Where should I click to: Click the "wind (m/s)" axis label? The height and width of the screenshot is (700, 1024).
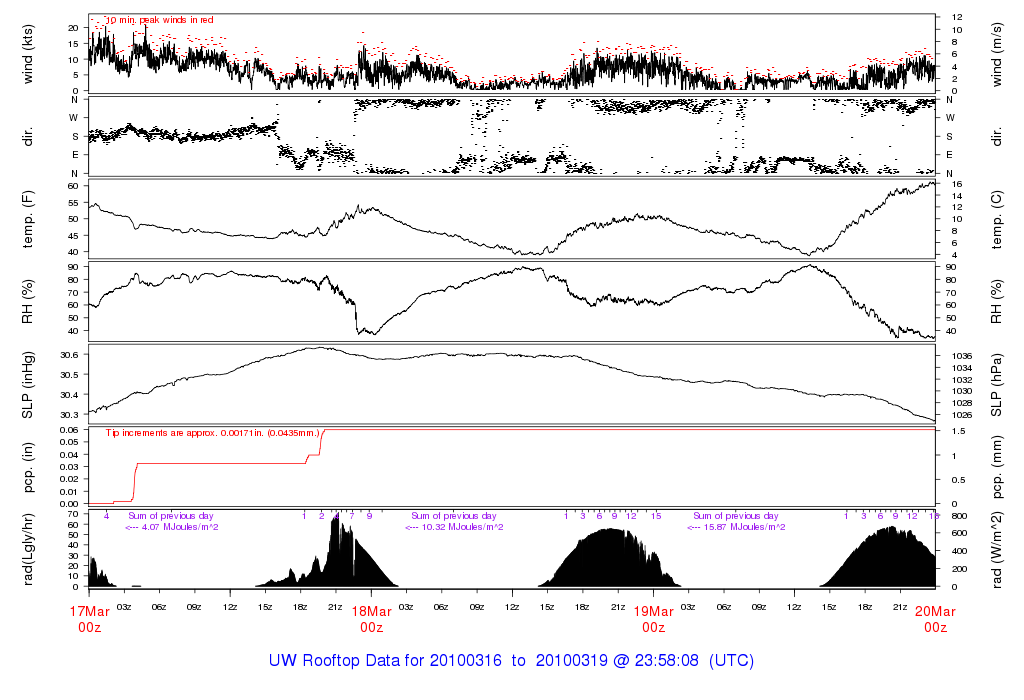click(997, 54)
